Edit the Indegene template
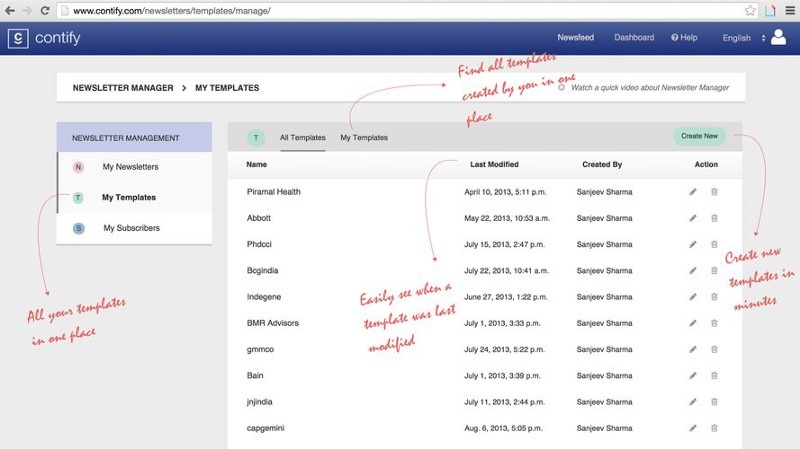This screenshot has height=449, width=800. click(x=692, y=297)
